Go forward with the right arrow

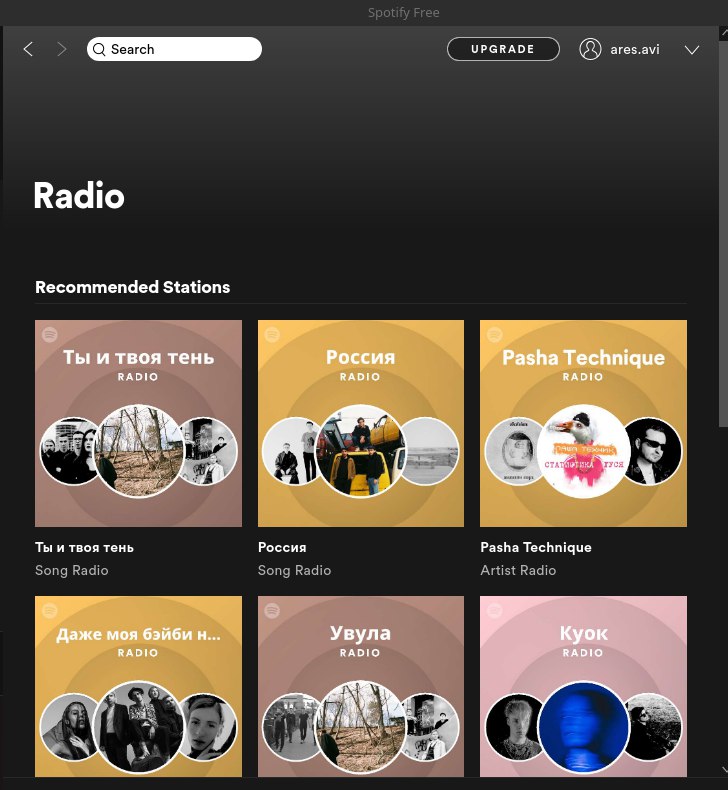tap(61, 49)
